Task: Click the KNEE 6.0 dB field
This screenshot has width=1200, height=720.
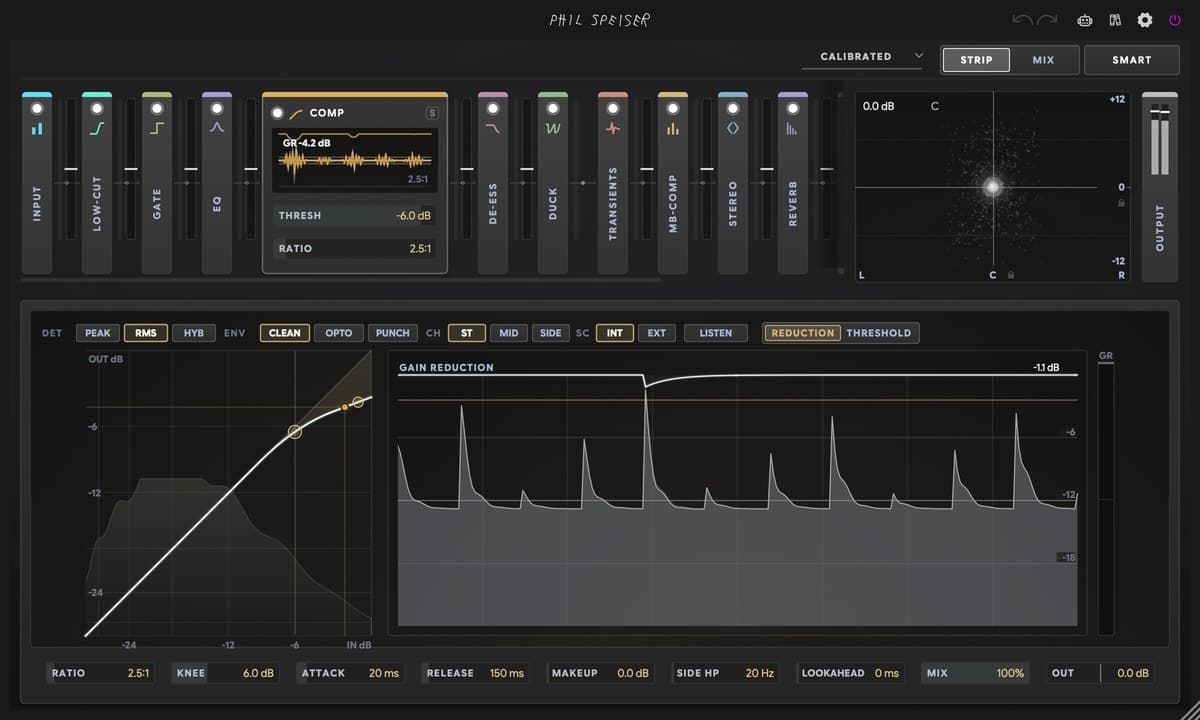Action: 225,673
